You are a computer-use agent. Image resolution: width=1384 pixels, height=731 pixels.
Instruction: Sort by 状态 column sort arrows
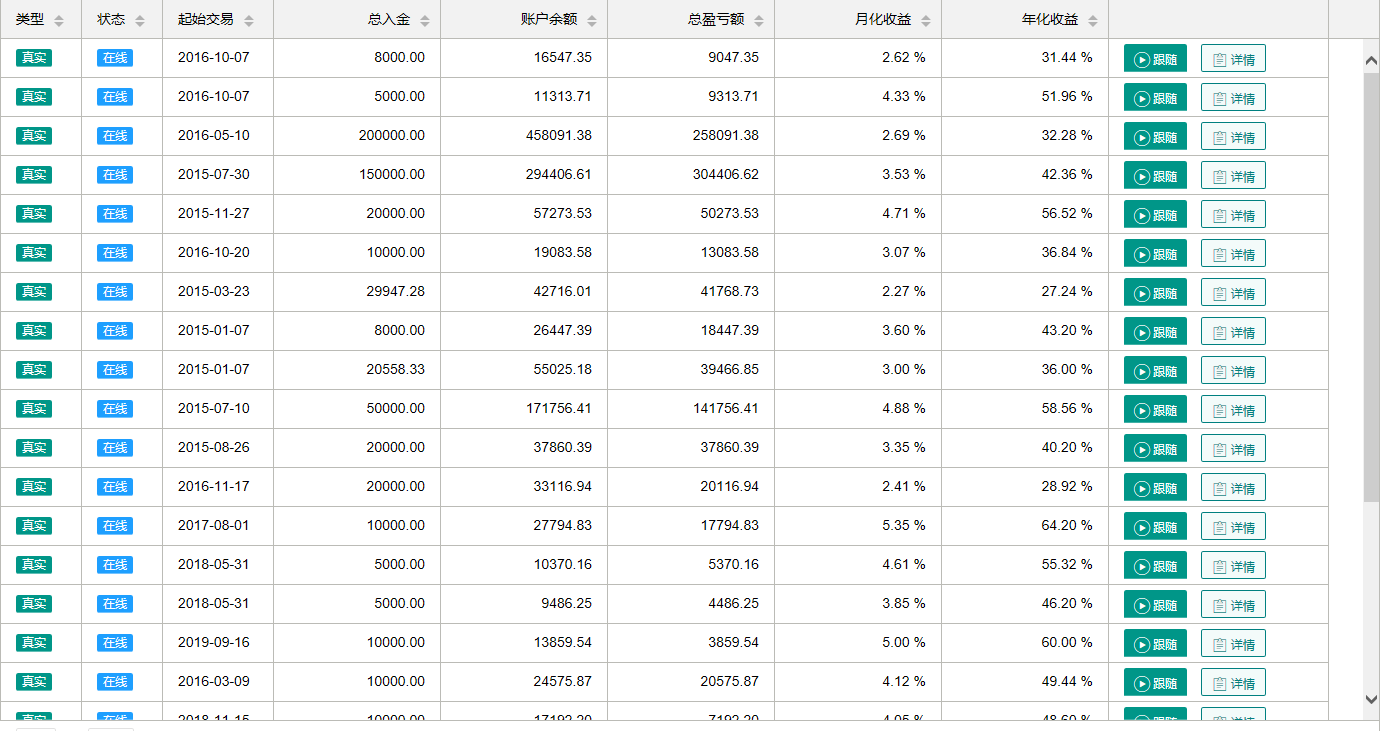(x=140, y=21)
